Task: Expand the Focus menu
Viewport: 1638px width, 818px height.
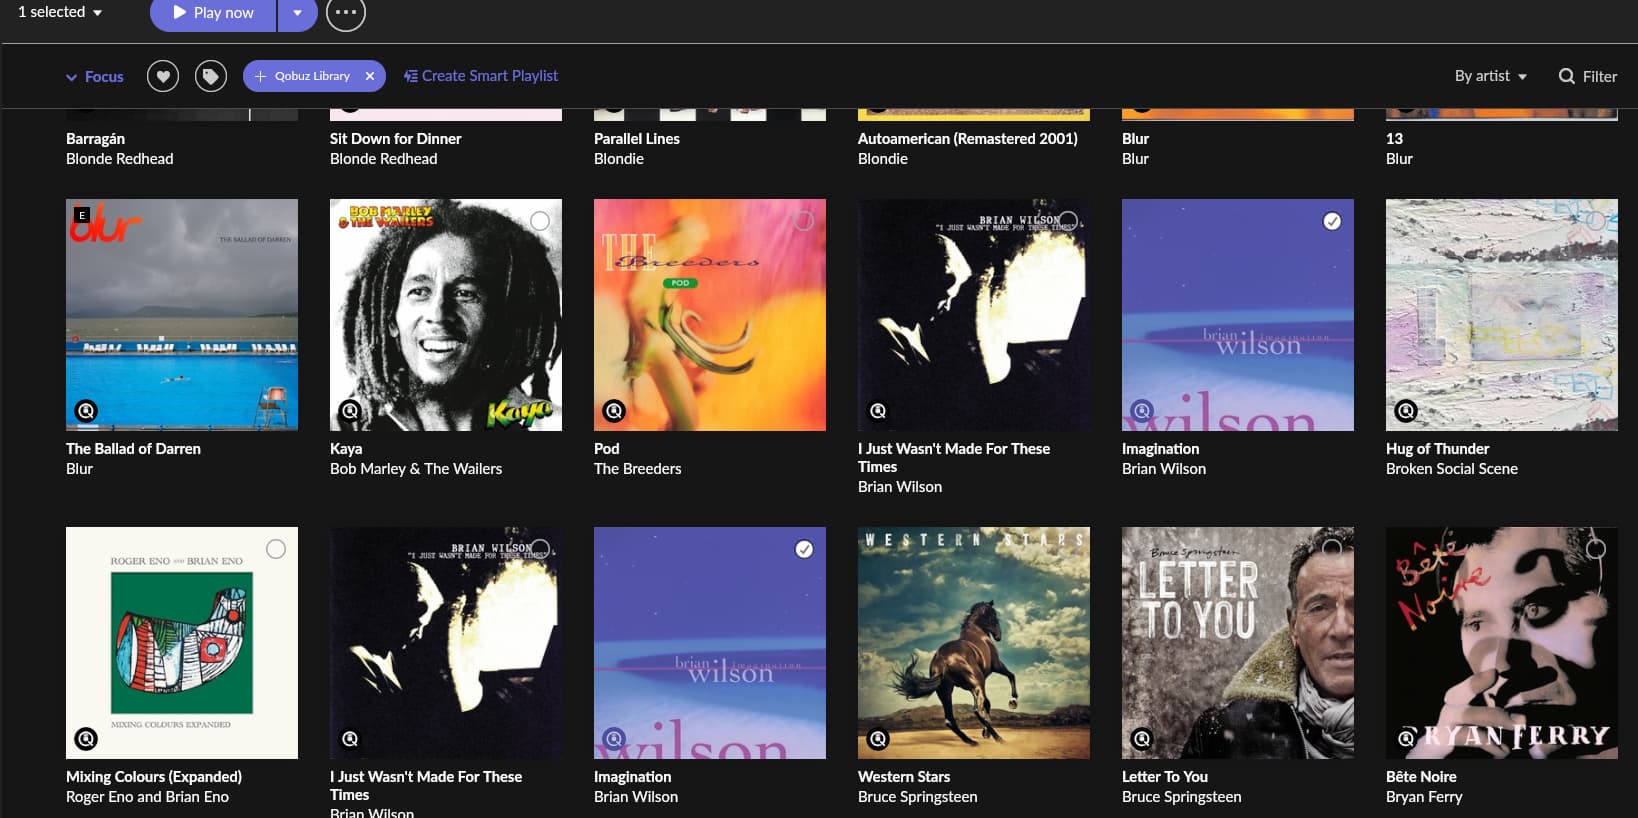Action: pos(95,76)
